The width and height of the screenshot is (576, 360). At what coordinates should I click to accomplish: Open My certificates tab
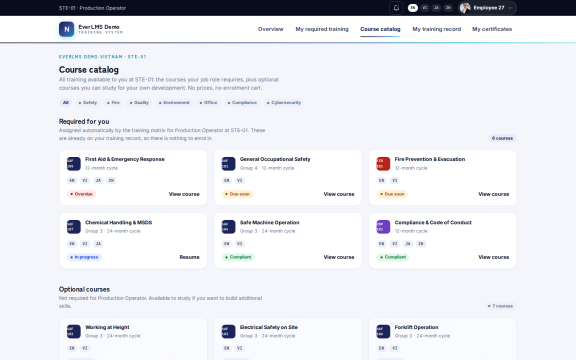pyautogui.click(x=492, y=29)
